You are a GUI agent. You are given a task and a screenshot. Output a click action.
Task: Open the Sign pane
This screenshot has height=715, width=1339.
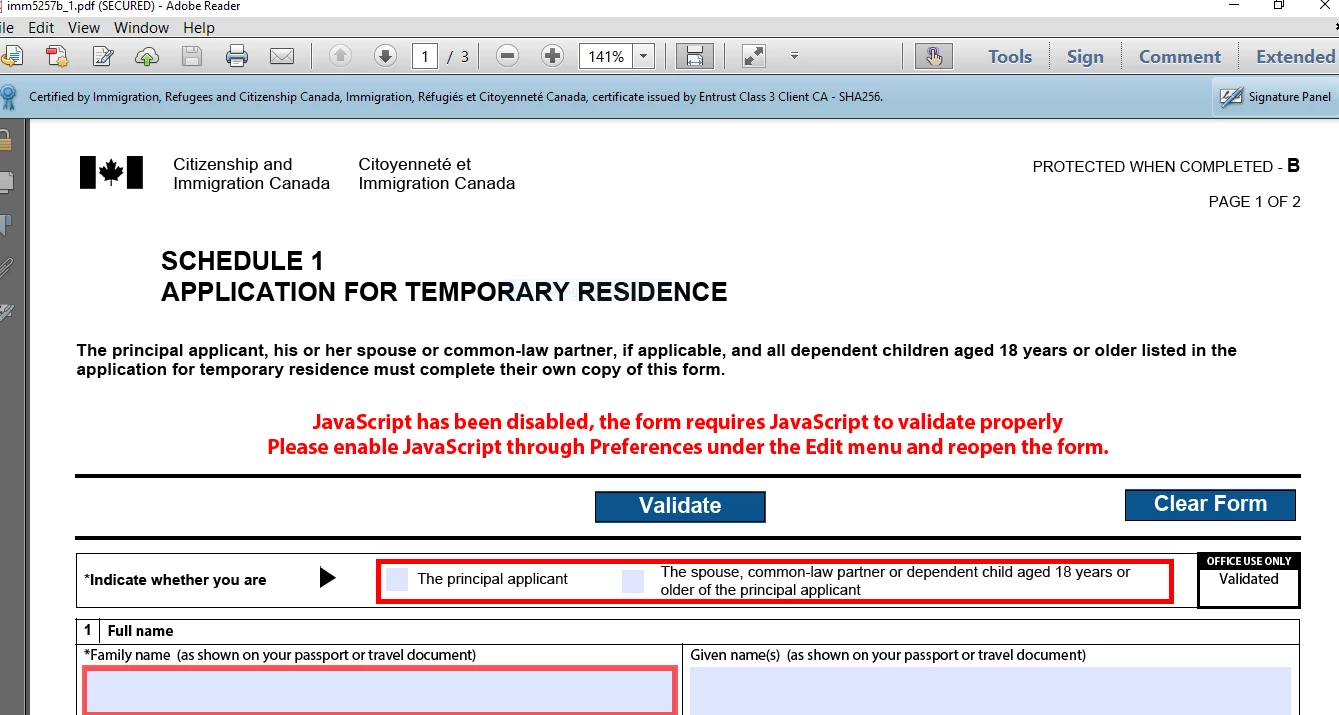pos(1085,56)
